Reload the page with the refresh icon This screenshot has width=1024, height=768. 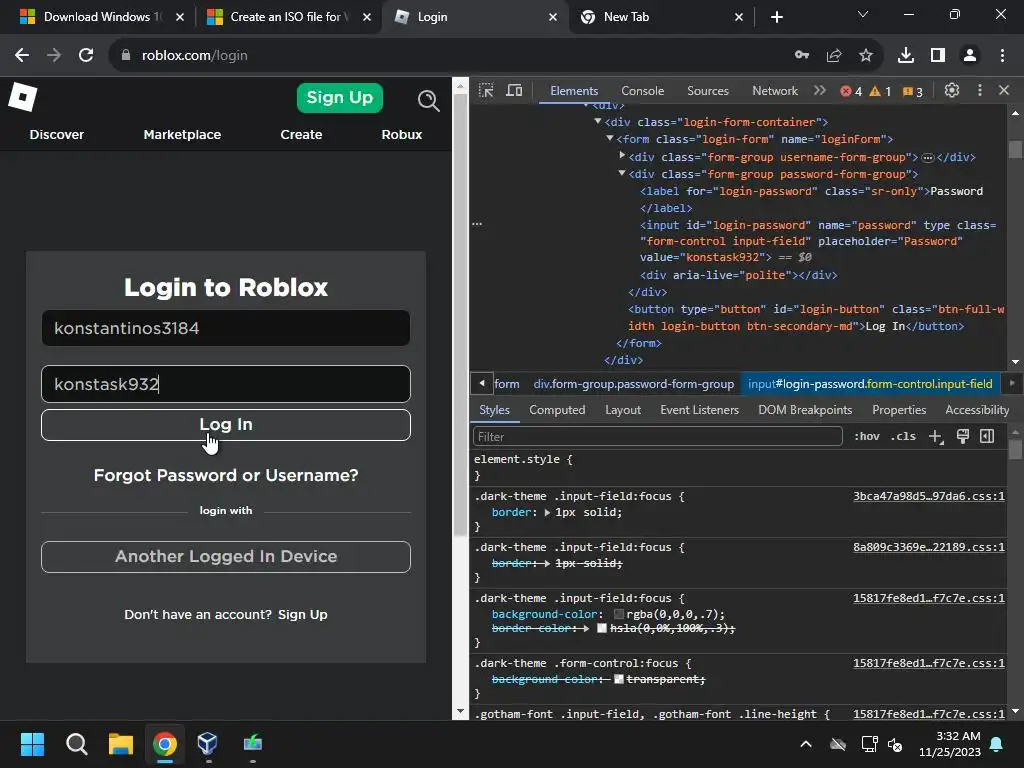[x=86, y=56]
